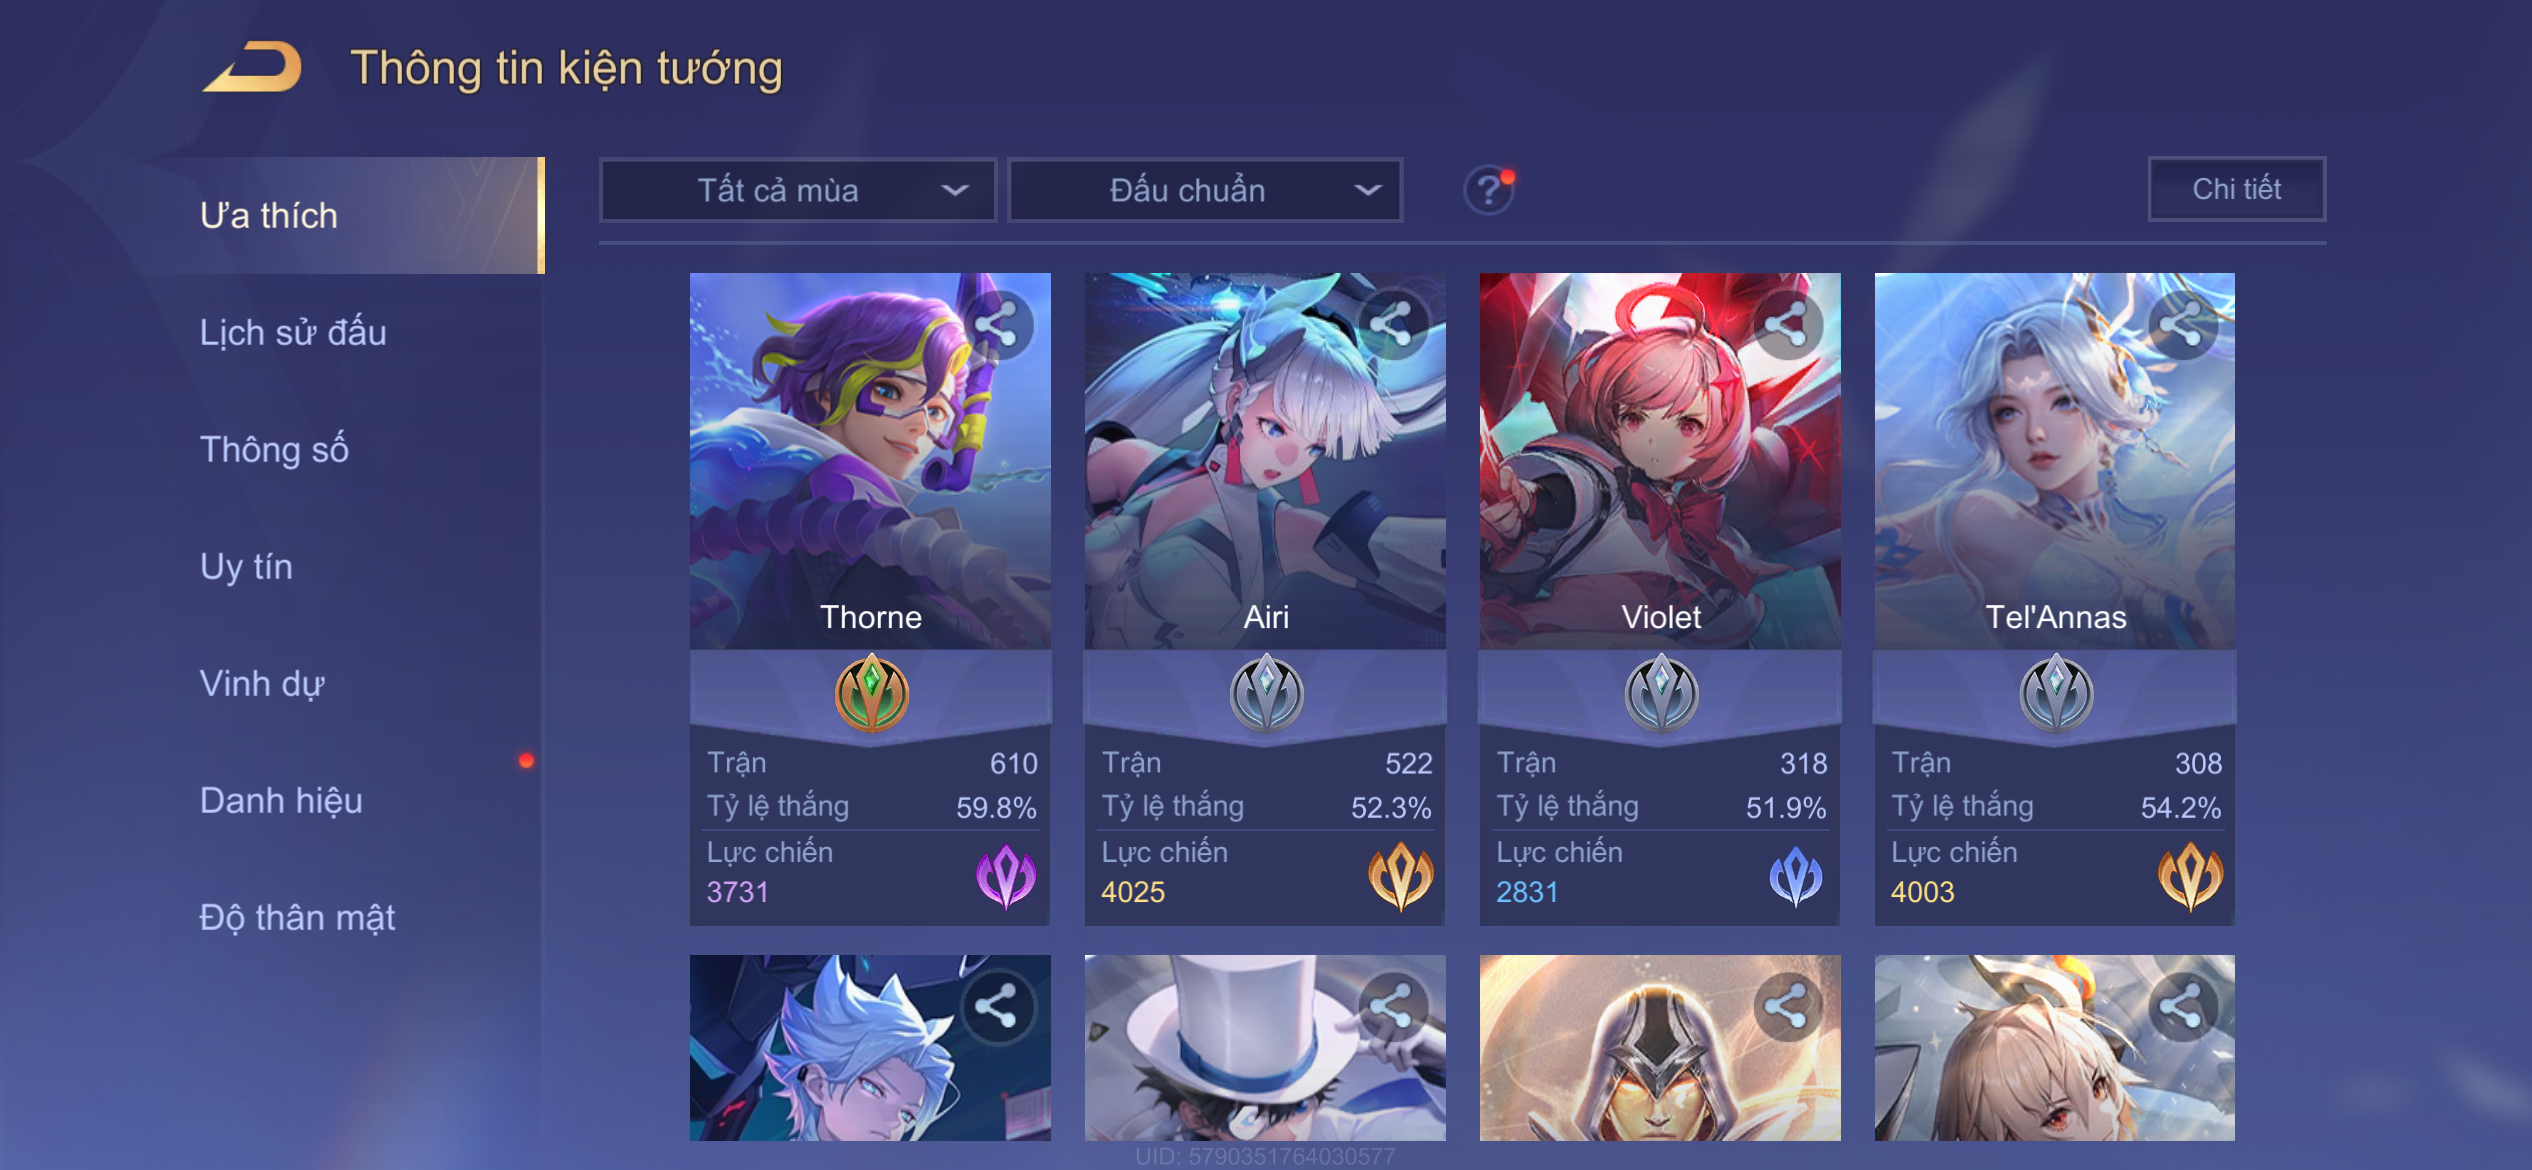
Task: Share Airi's hero card
Action: [x=1391, y=324]
